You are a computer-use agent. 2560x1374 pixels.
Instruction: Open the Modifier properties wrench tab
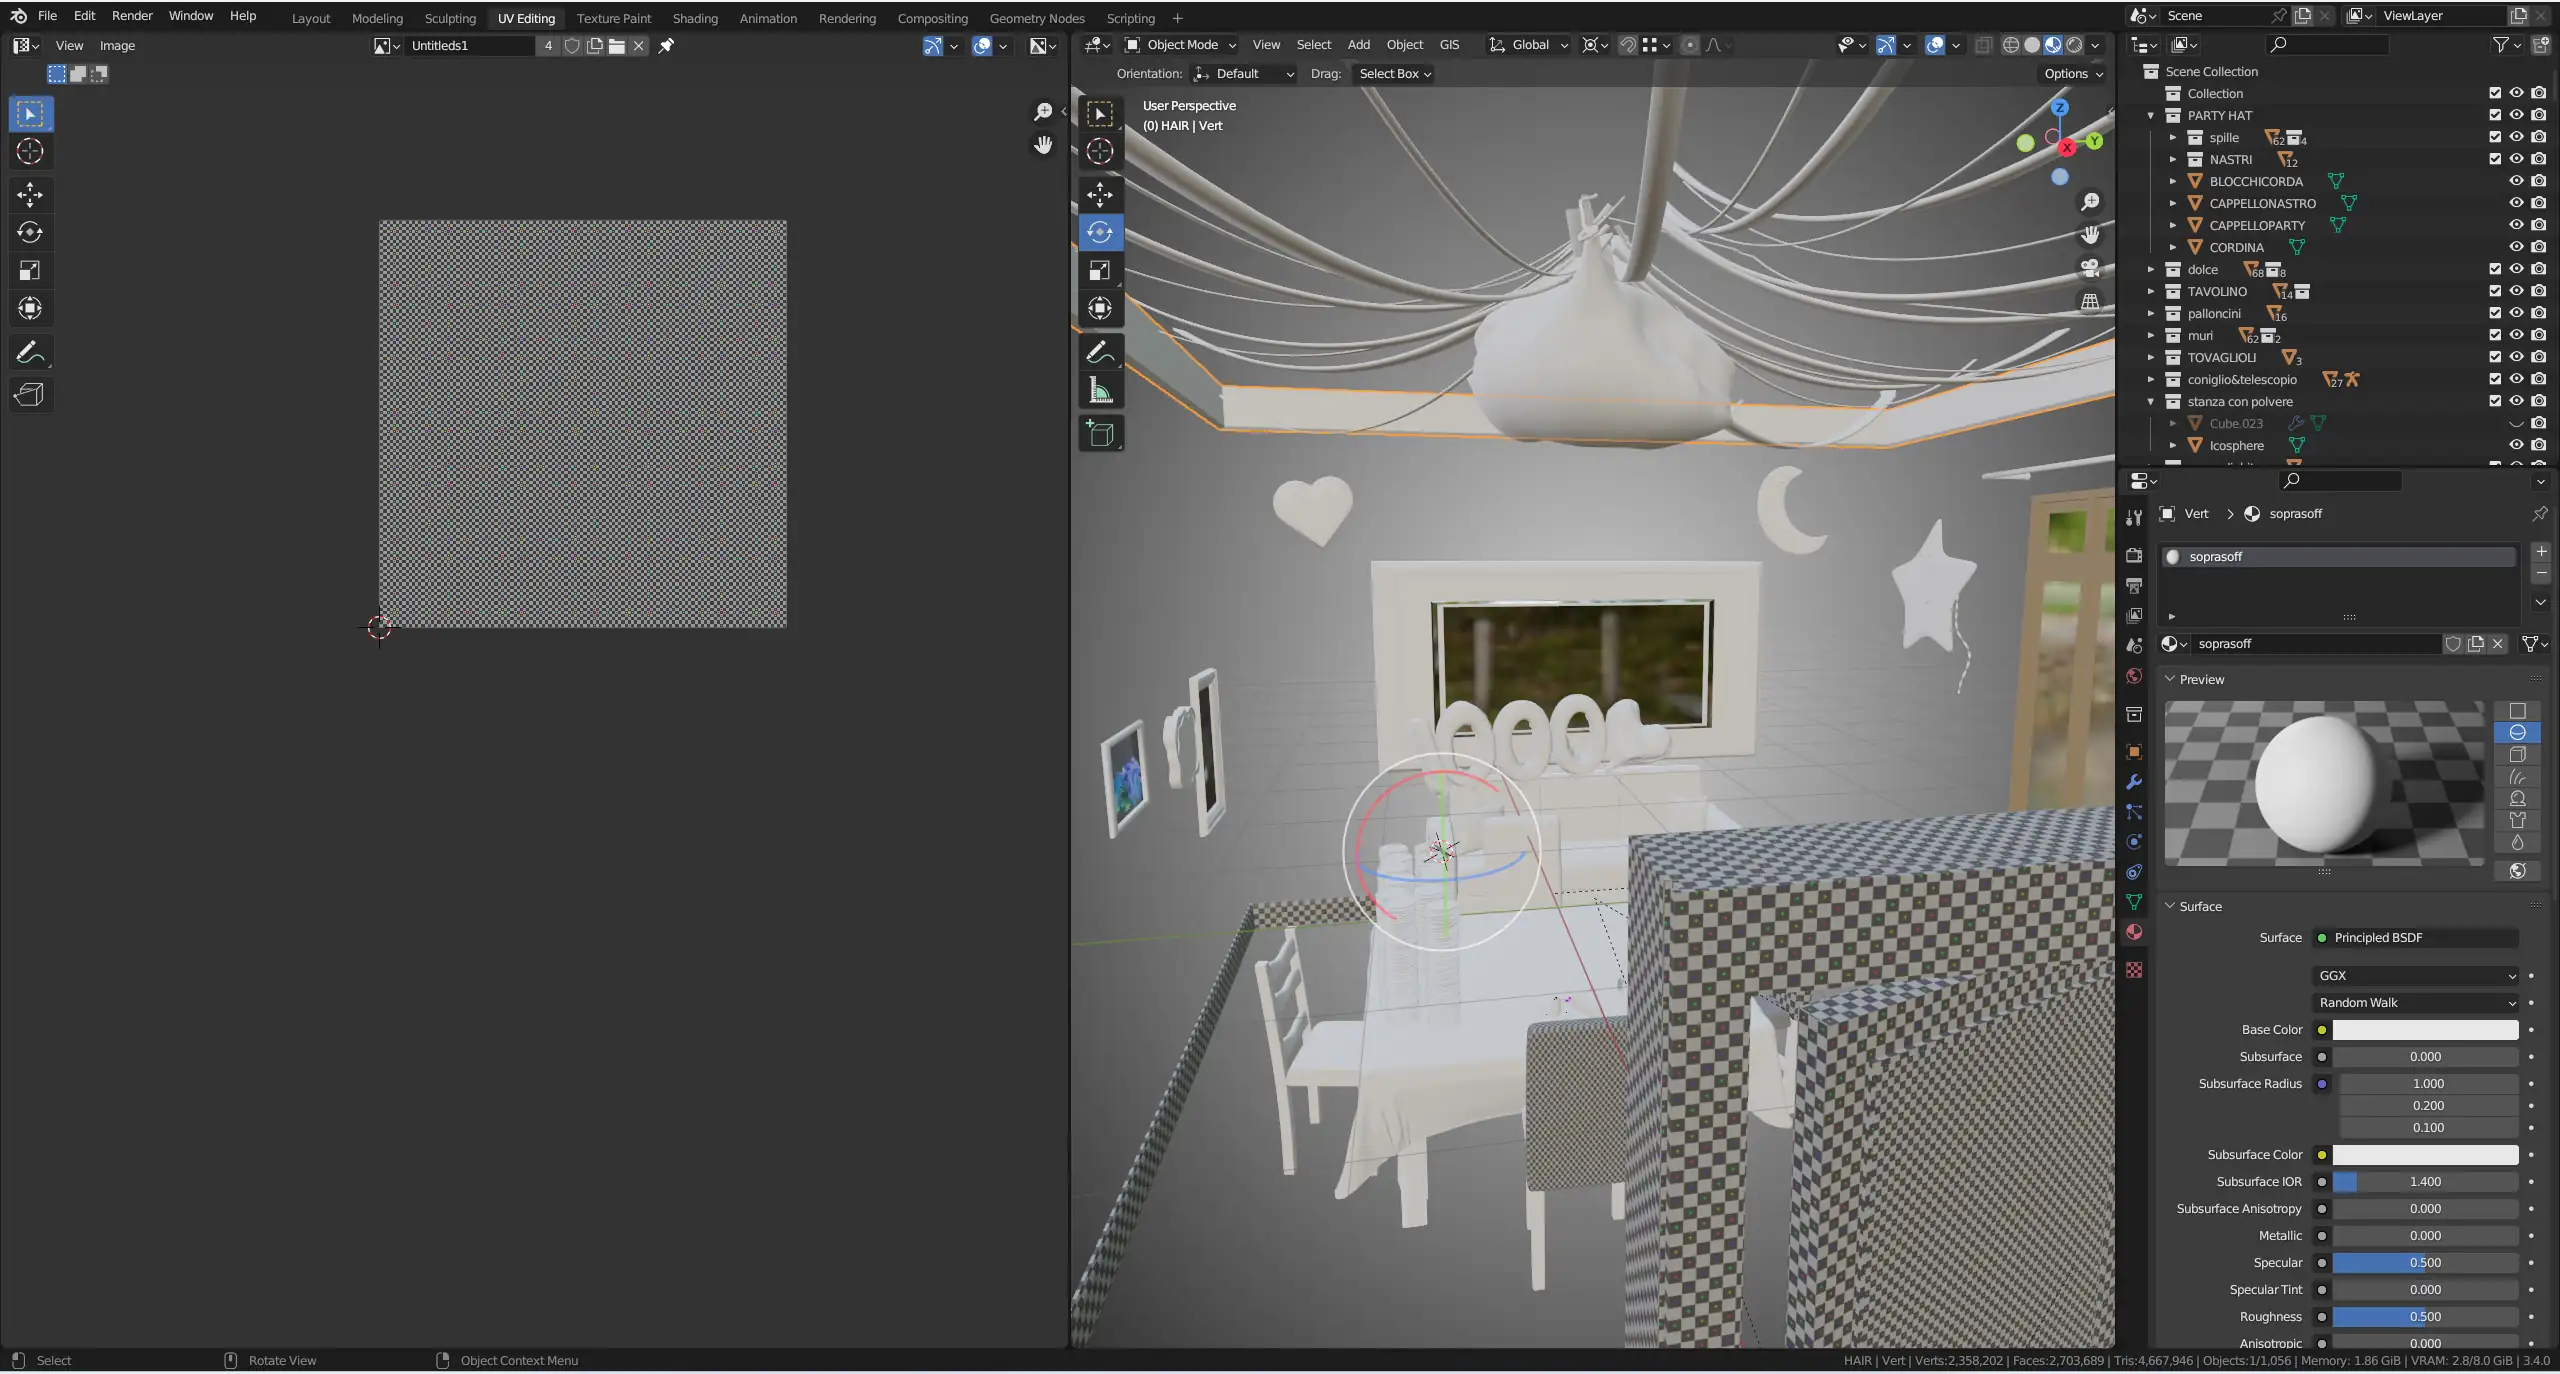coord(2134,781)
